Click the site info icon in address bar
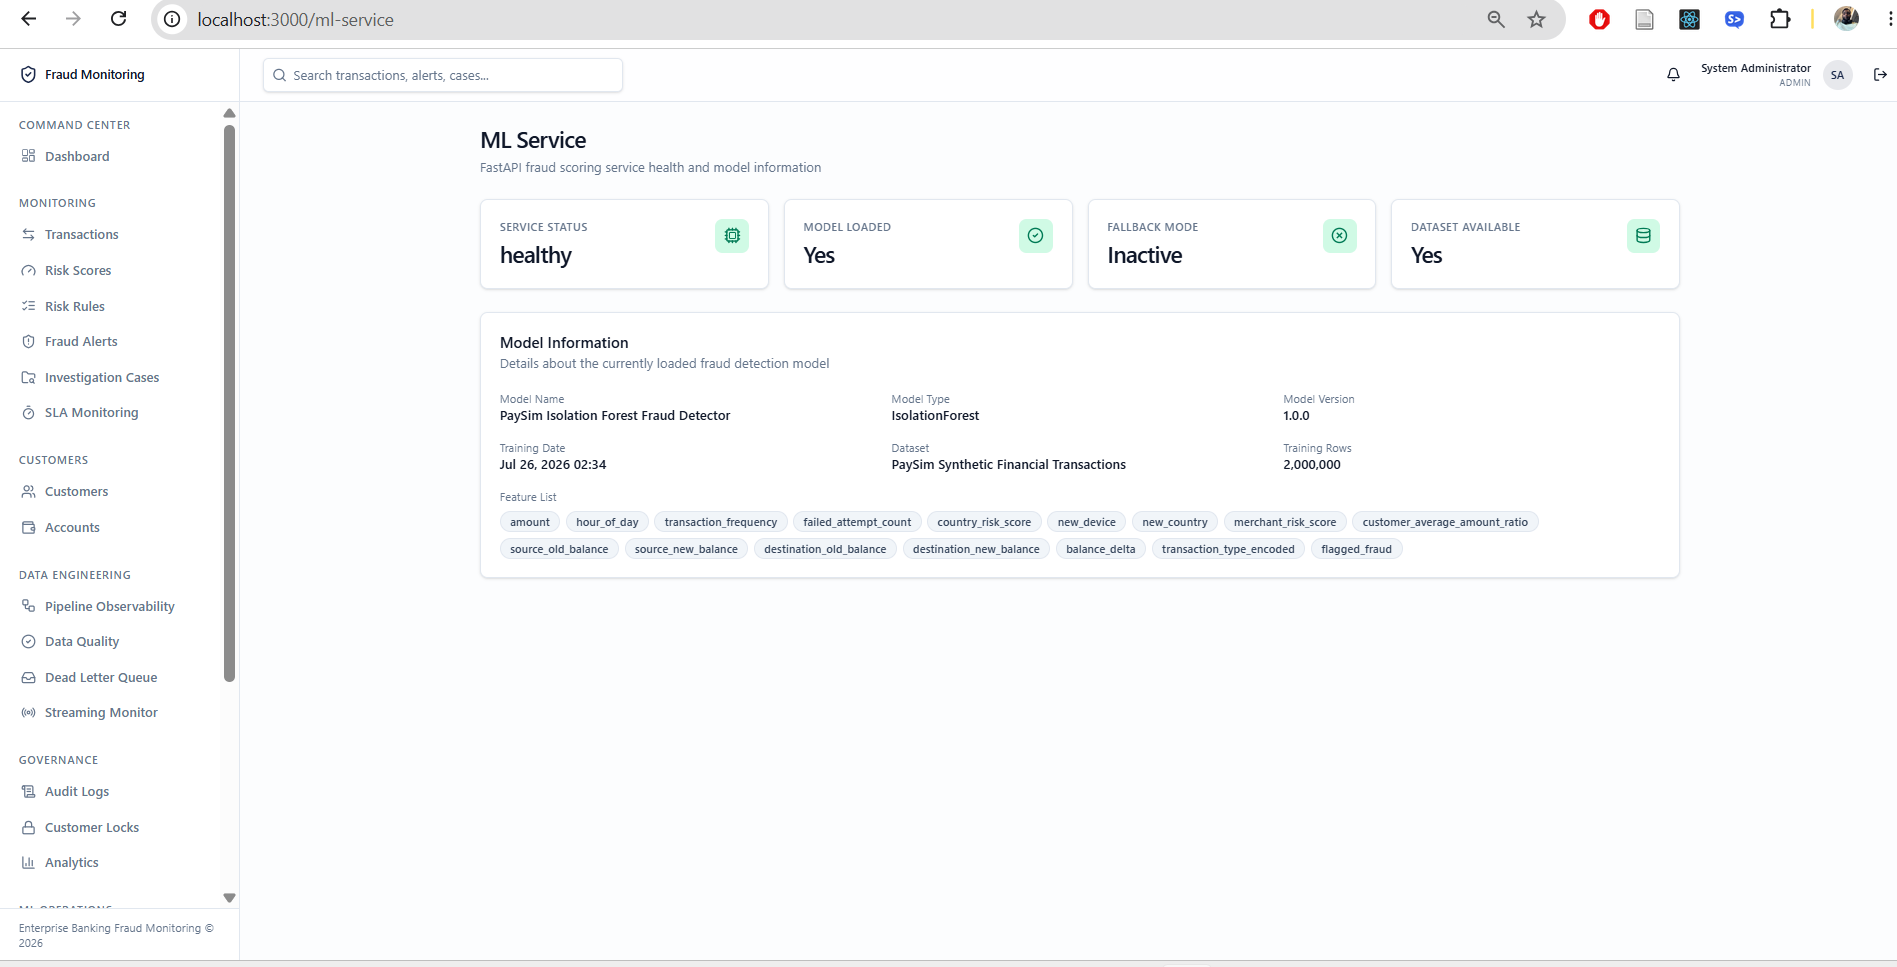 (x=172, y=19)
